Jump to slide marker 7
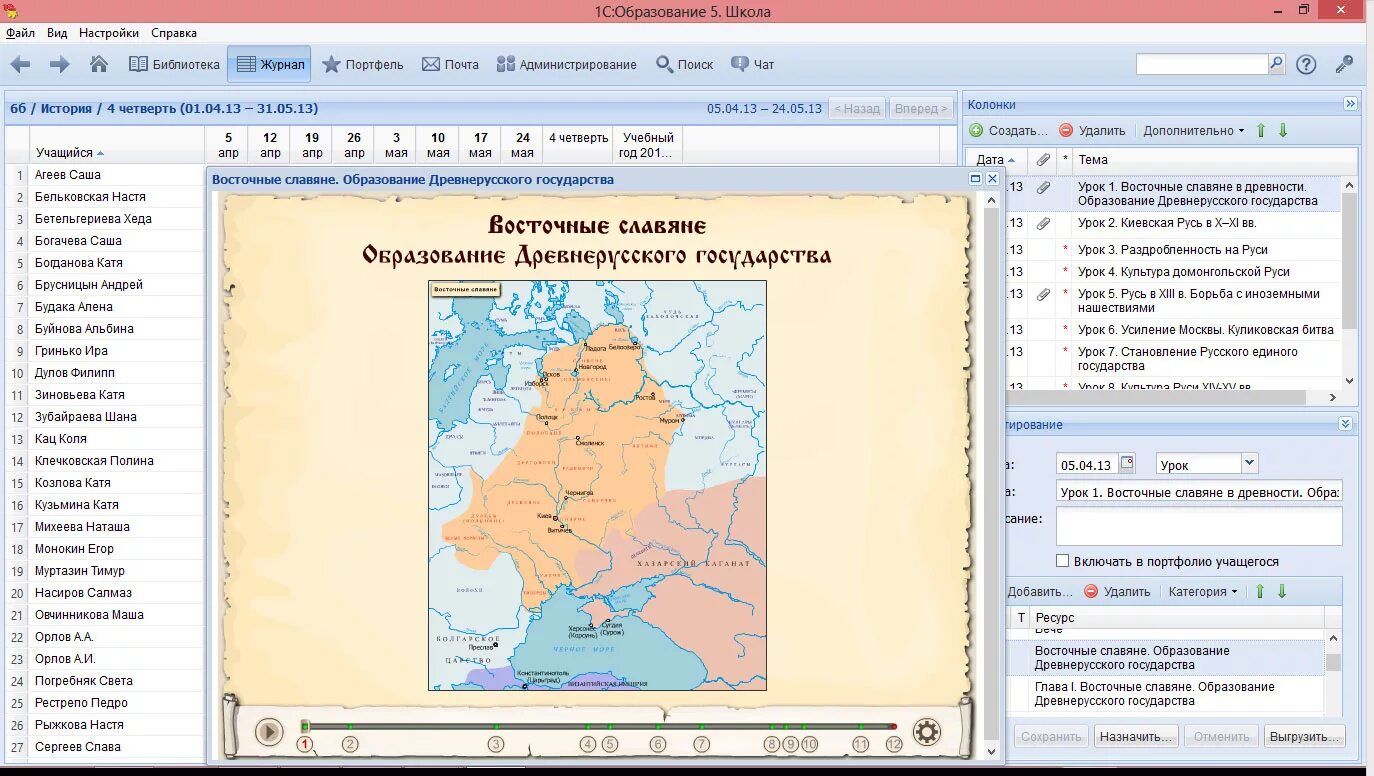 (702, 744)
